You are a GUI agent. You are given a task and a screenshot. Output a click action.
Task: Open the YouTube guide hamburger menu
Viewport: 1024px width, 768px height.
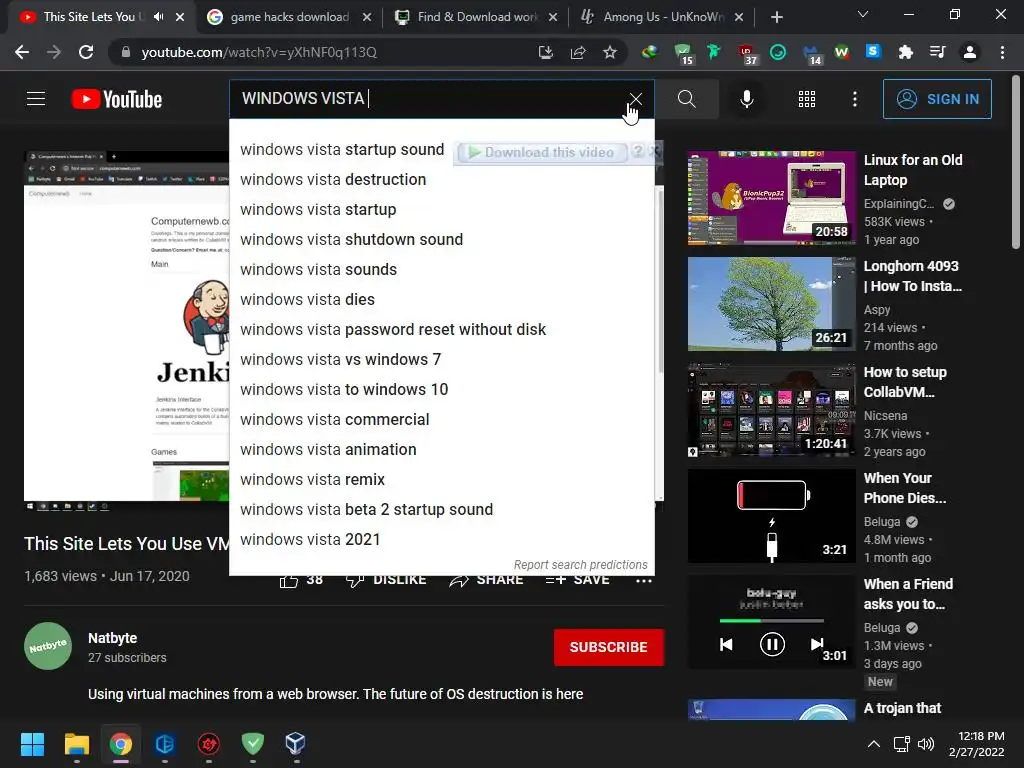[x=36, y=99]
